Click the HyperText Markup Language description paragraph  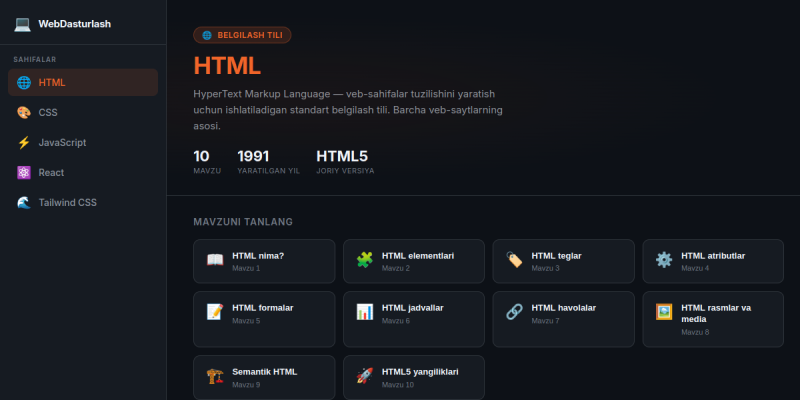pyautogui.click(x=348, y=110)
